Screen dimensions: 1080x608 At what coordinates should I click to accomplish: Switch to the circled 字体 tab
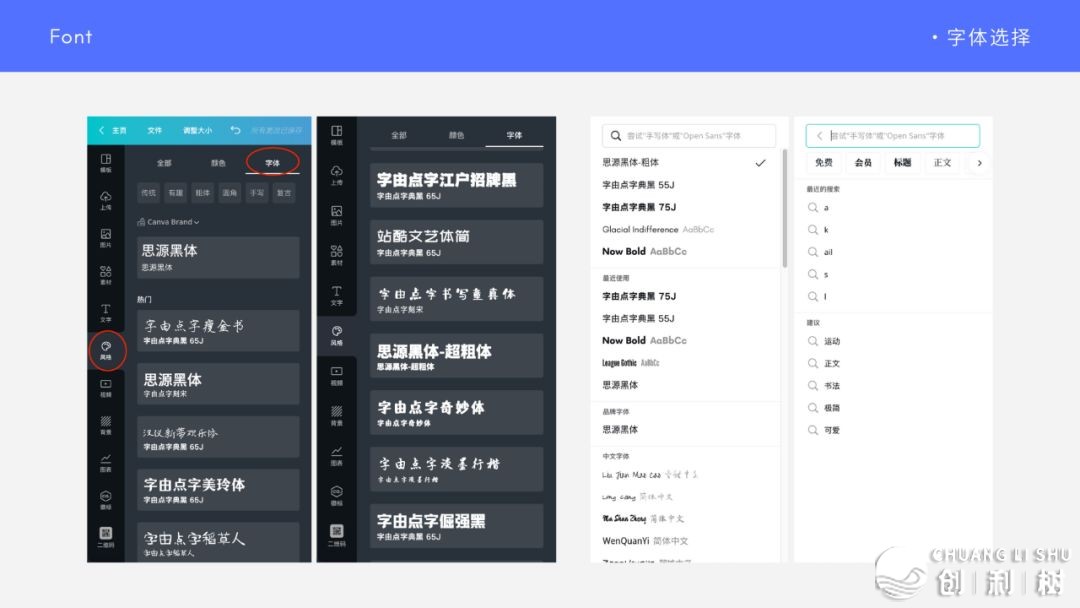click(272, 162)
